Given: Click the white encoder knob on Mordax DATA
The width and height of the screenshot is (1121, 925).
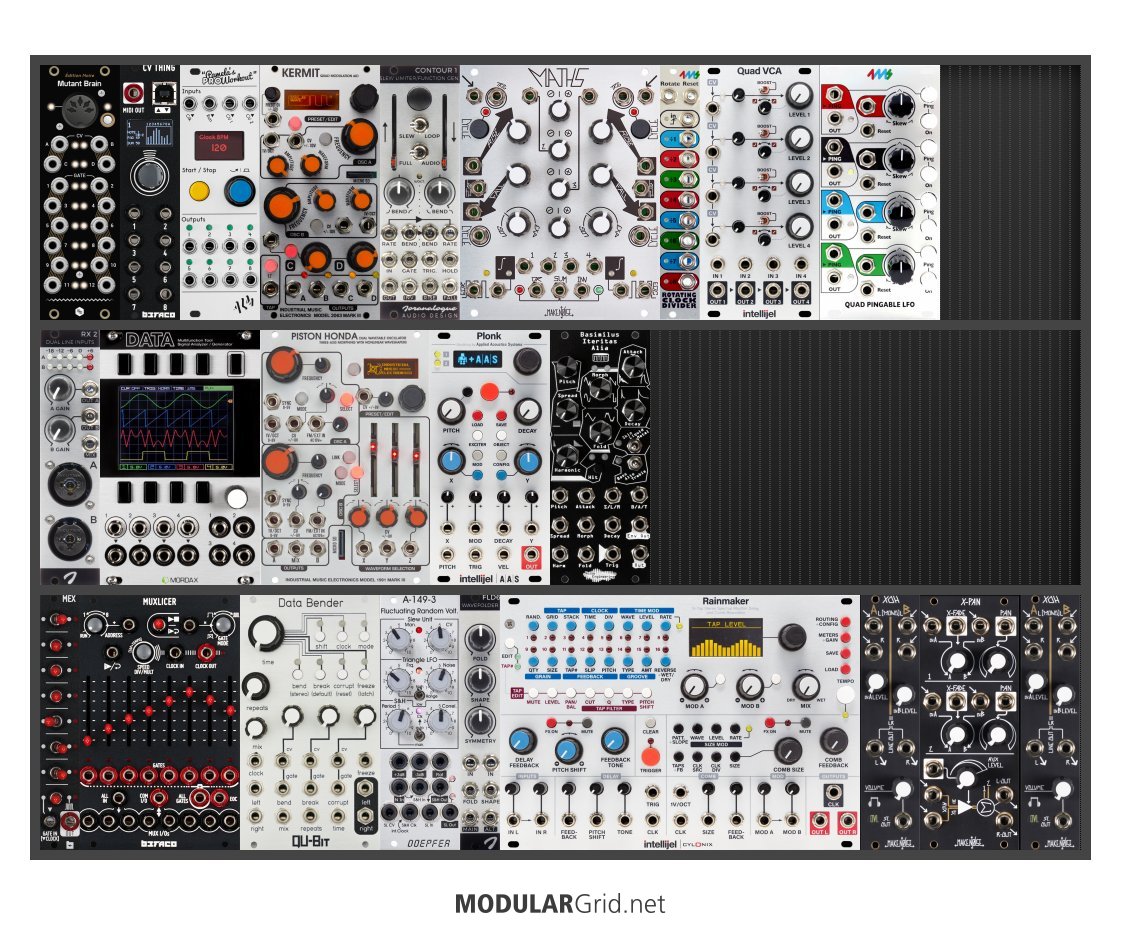Looking at the screenshot, I should 237,497.
